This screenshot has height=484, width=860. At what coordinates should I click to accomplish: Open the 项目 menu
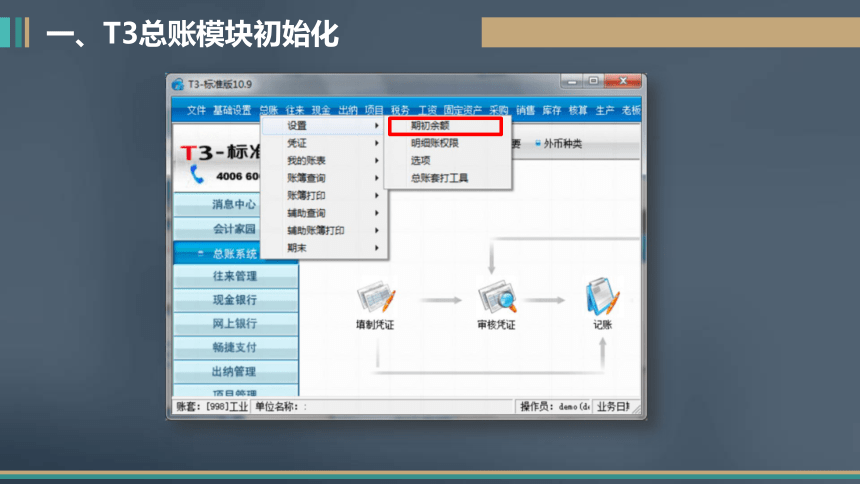coord(374,110)
